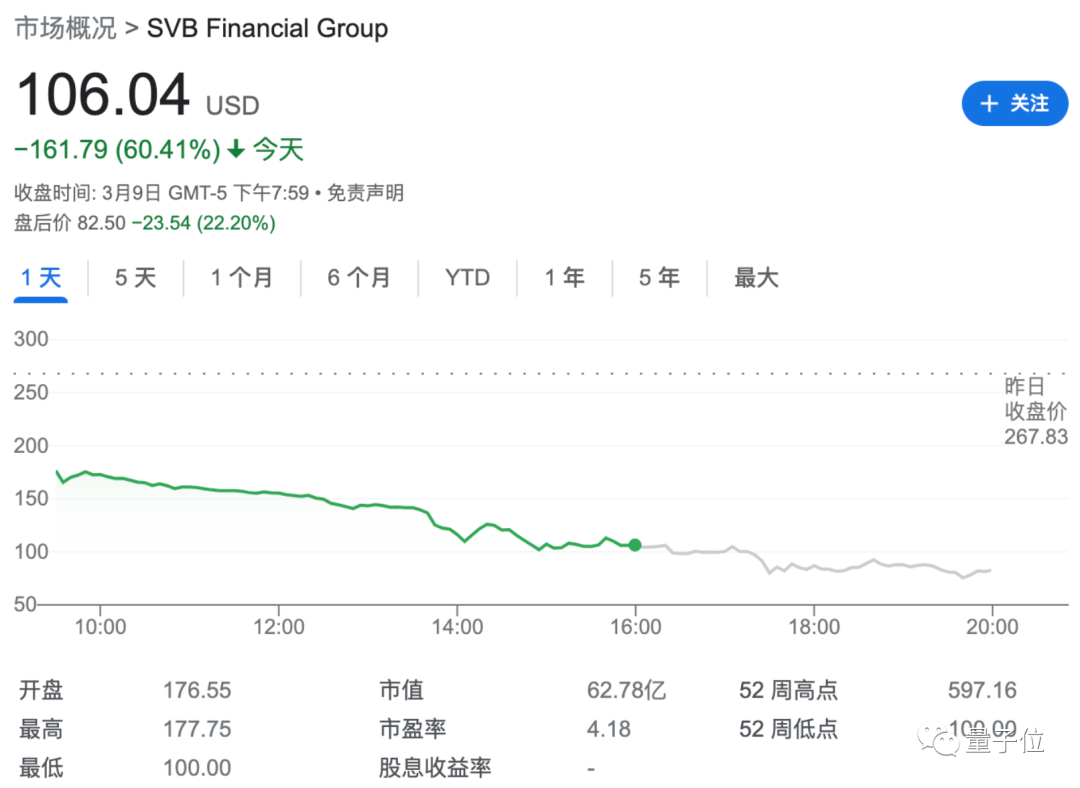Click the 106.04 price figure
1080x788 pixels.
[x=102, y=96]
